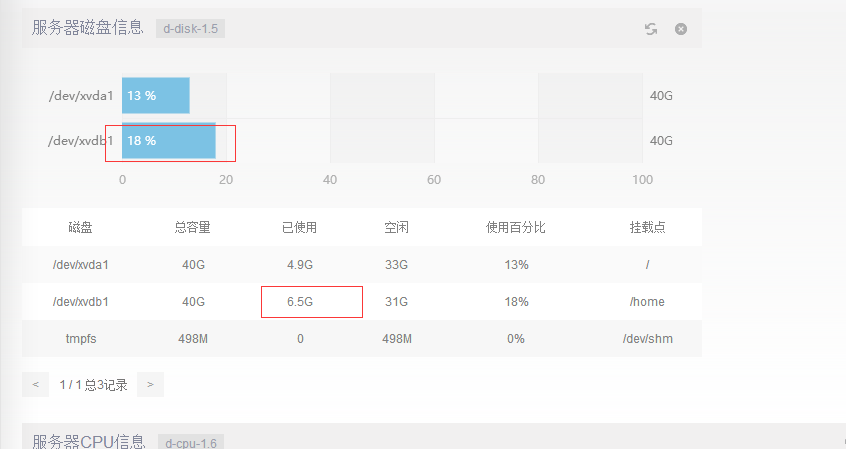The height and width of the screenshot is (449, 846).
Task: Go to the next page of records
Action: [x=150, y=384]
